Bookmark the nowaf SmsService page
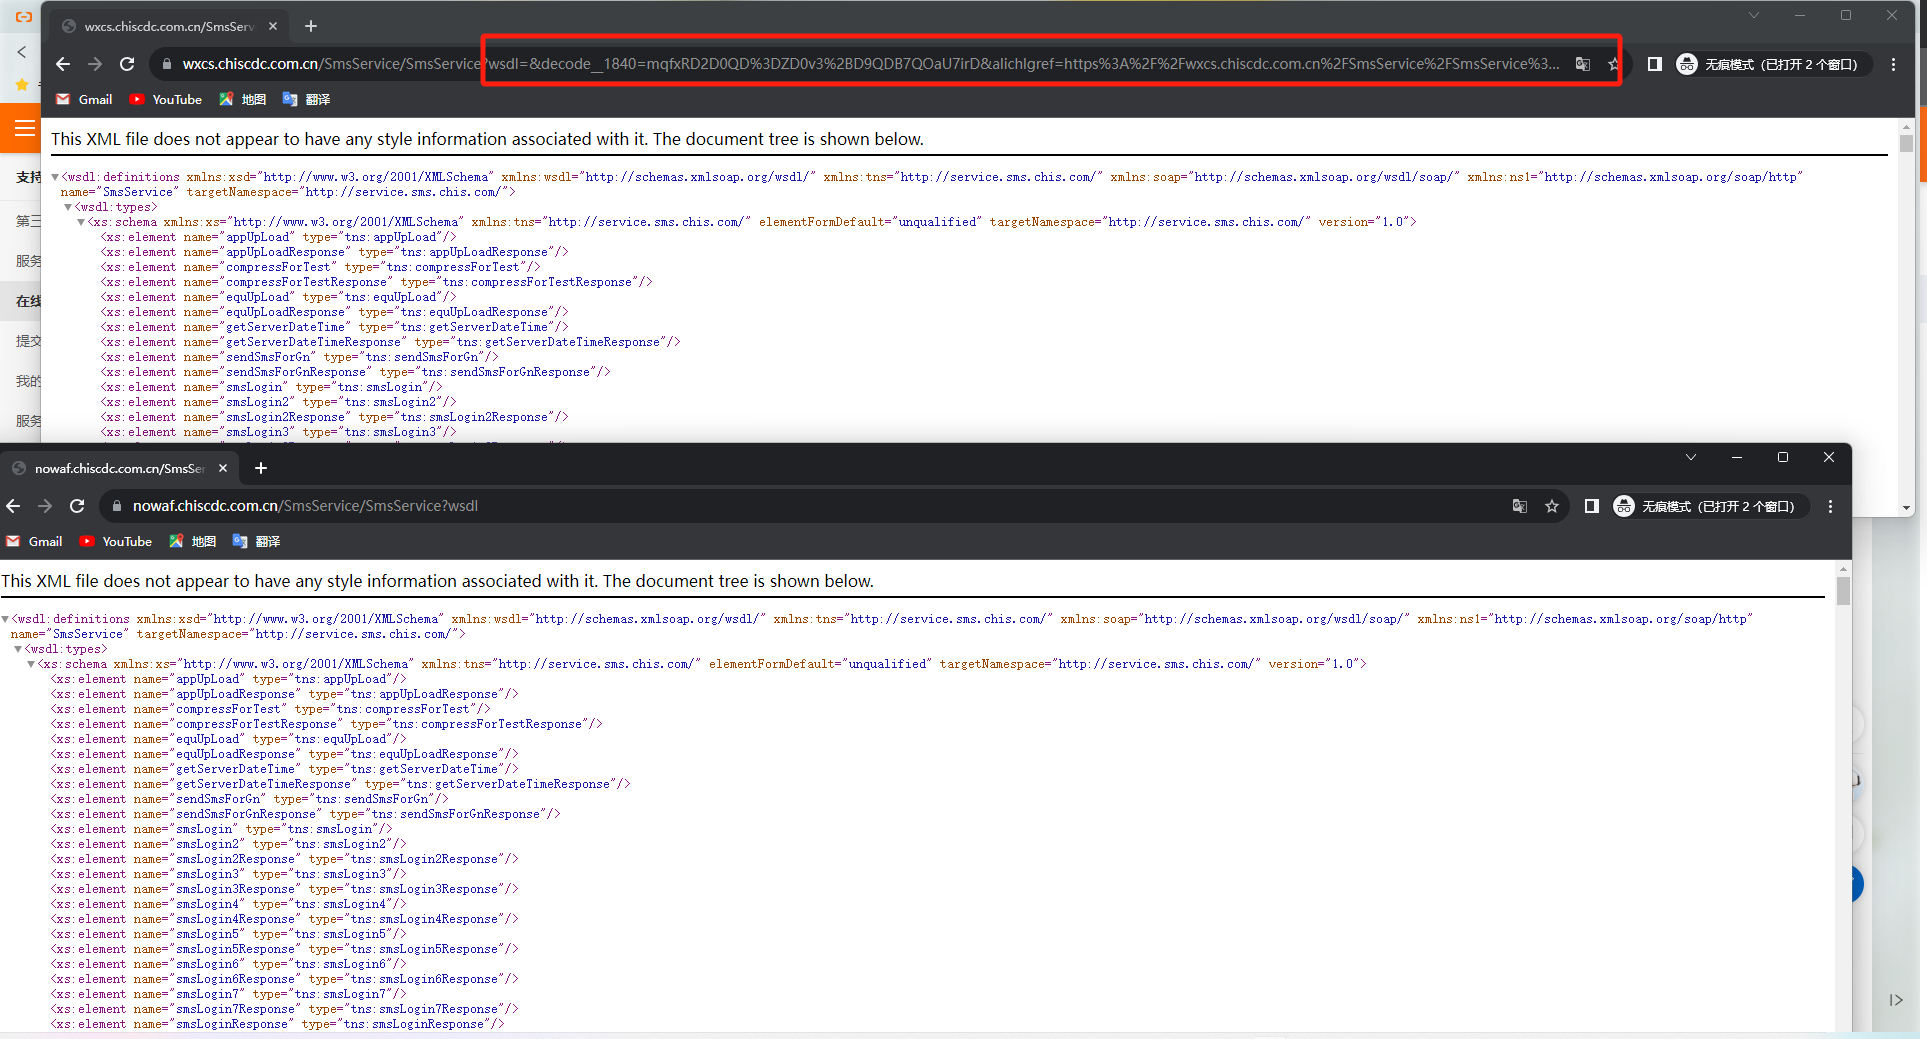The width and height of the screenshot is (1927, 1039). (1552, 506)
